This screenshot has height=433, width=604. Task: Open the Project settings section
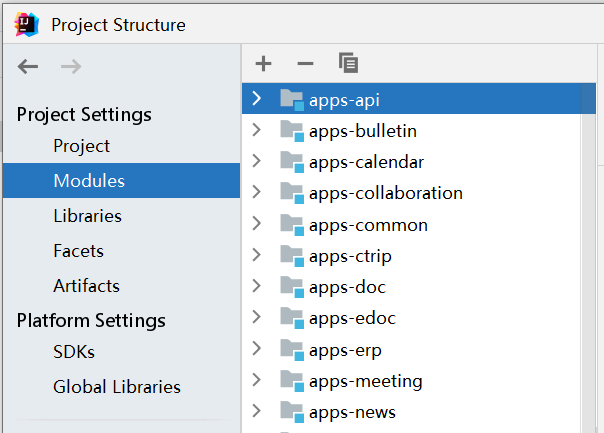tap(82, 146)
